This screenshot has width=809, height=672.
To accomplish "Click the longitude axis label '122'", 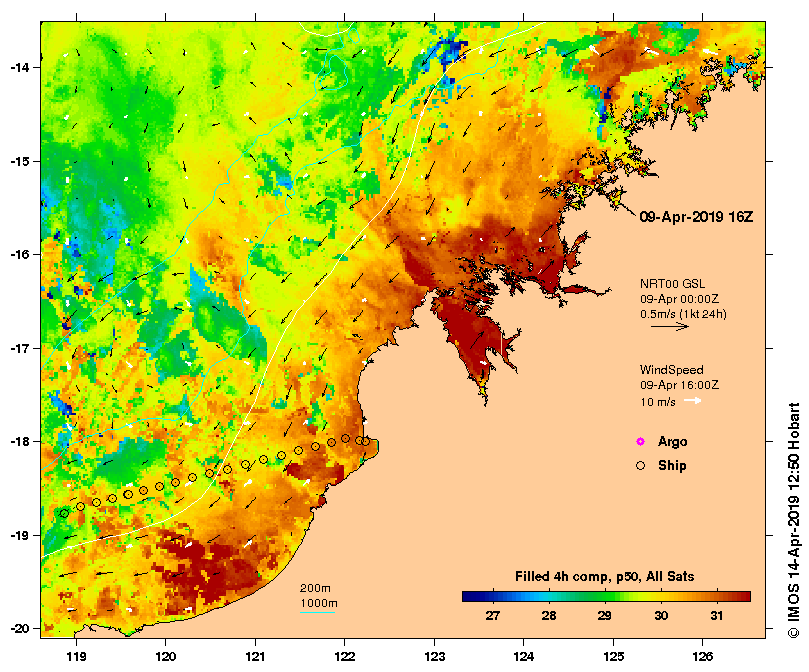I will 345,657.
